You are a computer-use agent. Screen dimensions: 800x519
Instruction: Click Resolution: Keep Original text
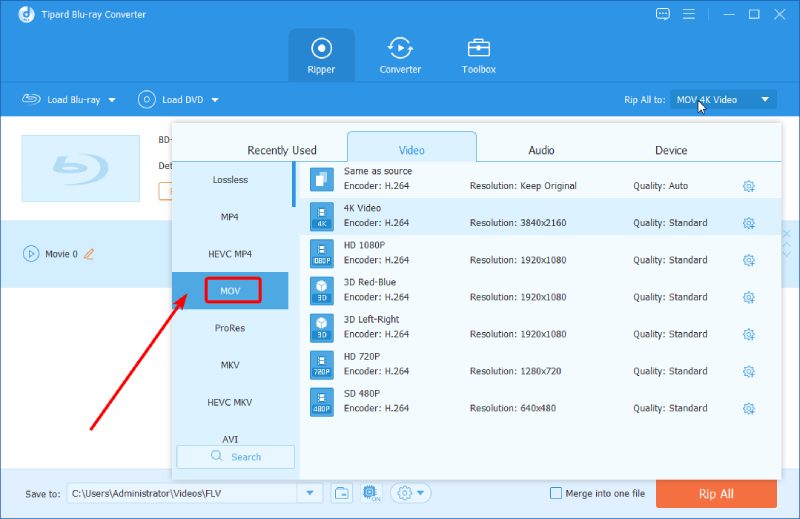click(523, 186)
